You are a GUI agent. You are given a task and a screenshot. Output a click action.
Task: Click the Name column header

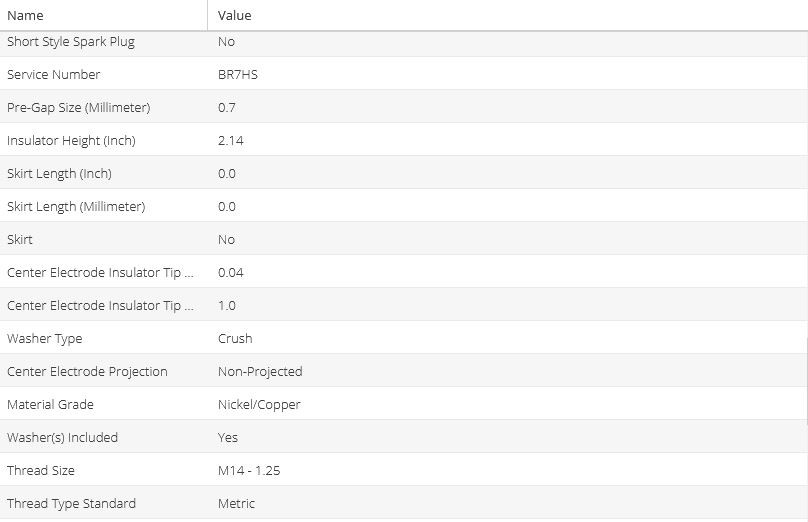click(x=25, y=16)
